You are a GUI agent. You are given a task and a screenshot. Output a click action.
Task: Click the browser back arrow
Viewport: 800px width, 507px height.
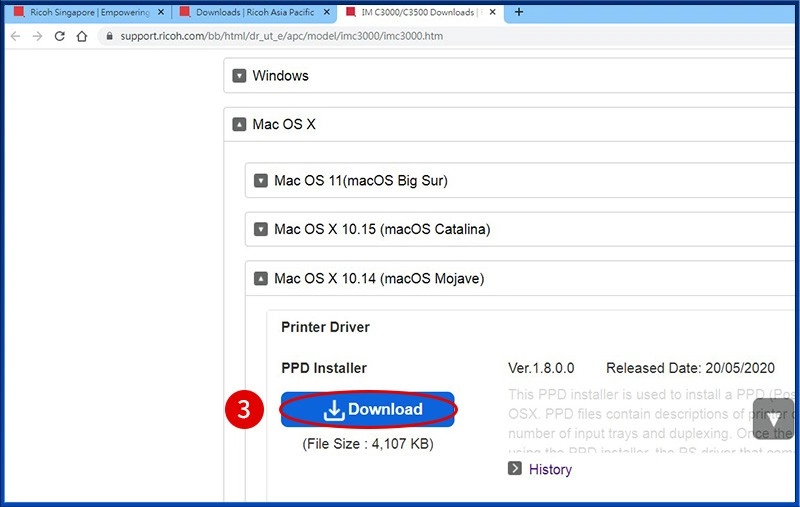[15, 36]
